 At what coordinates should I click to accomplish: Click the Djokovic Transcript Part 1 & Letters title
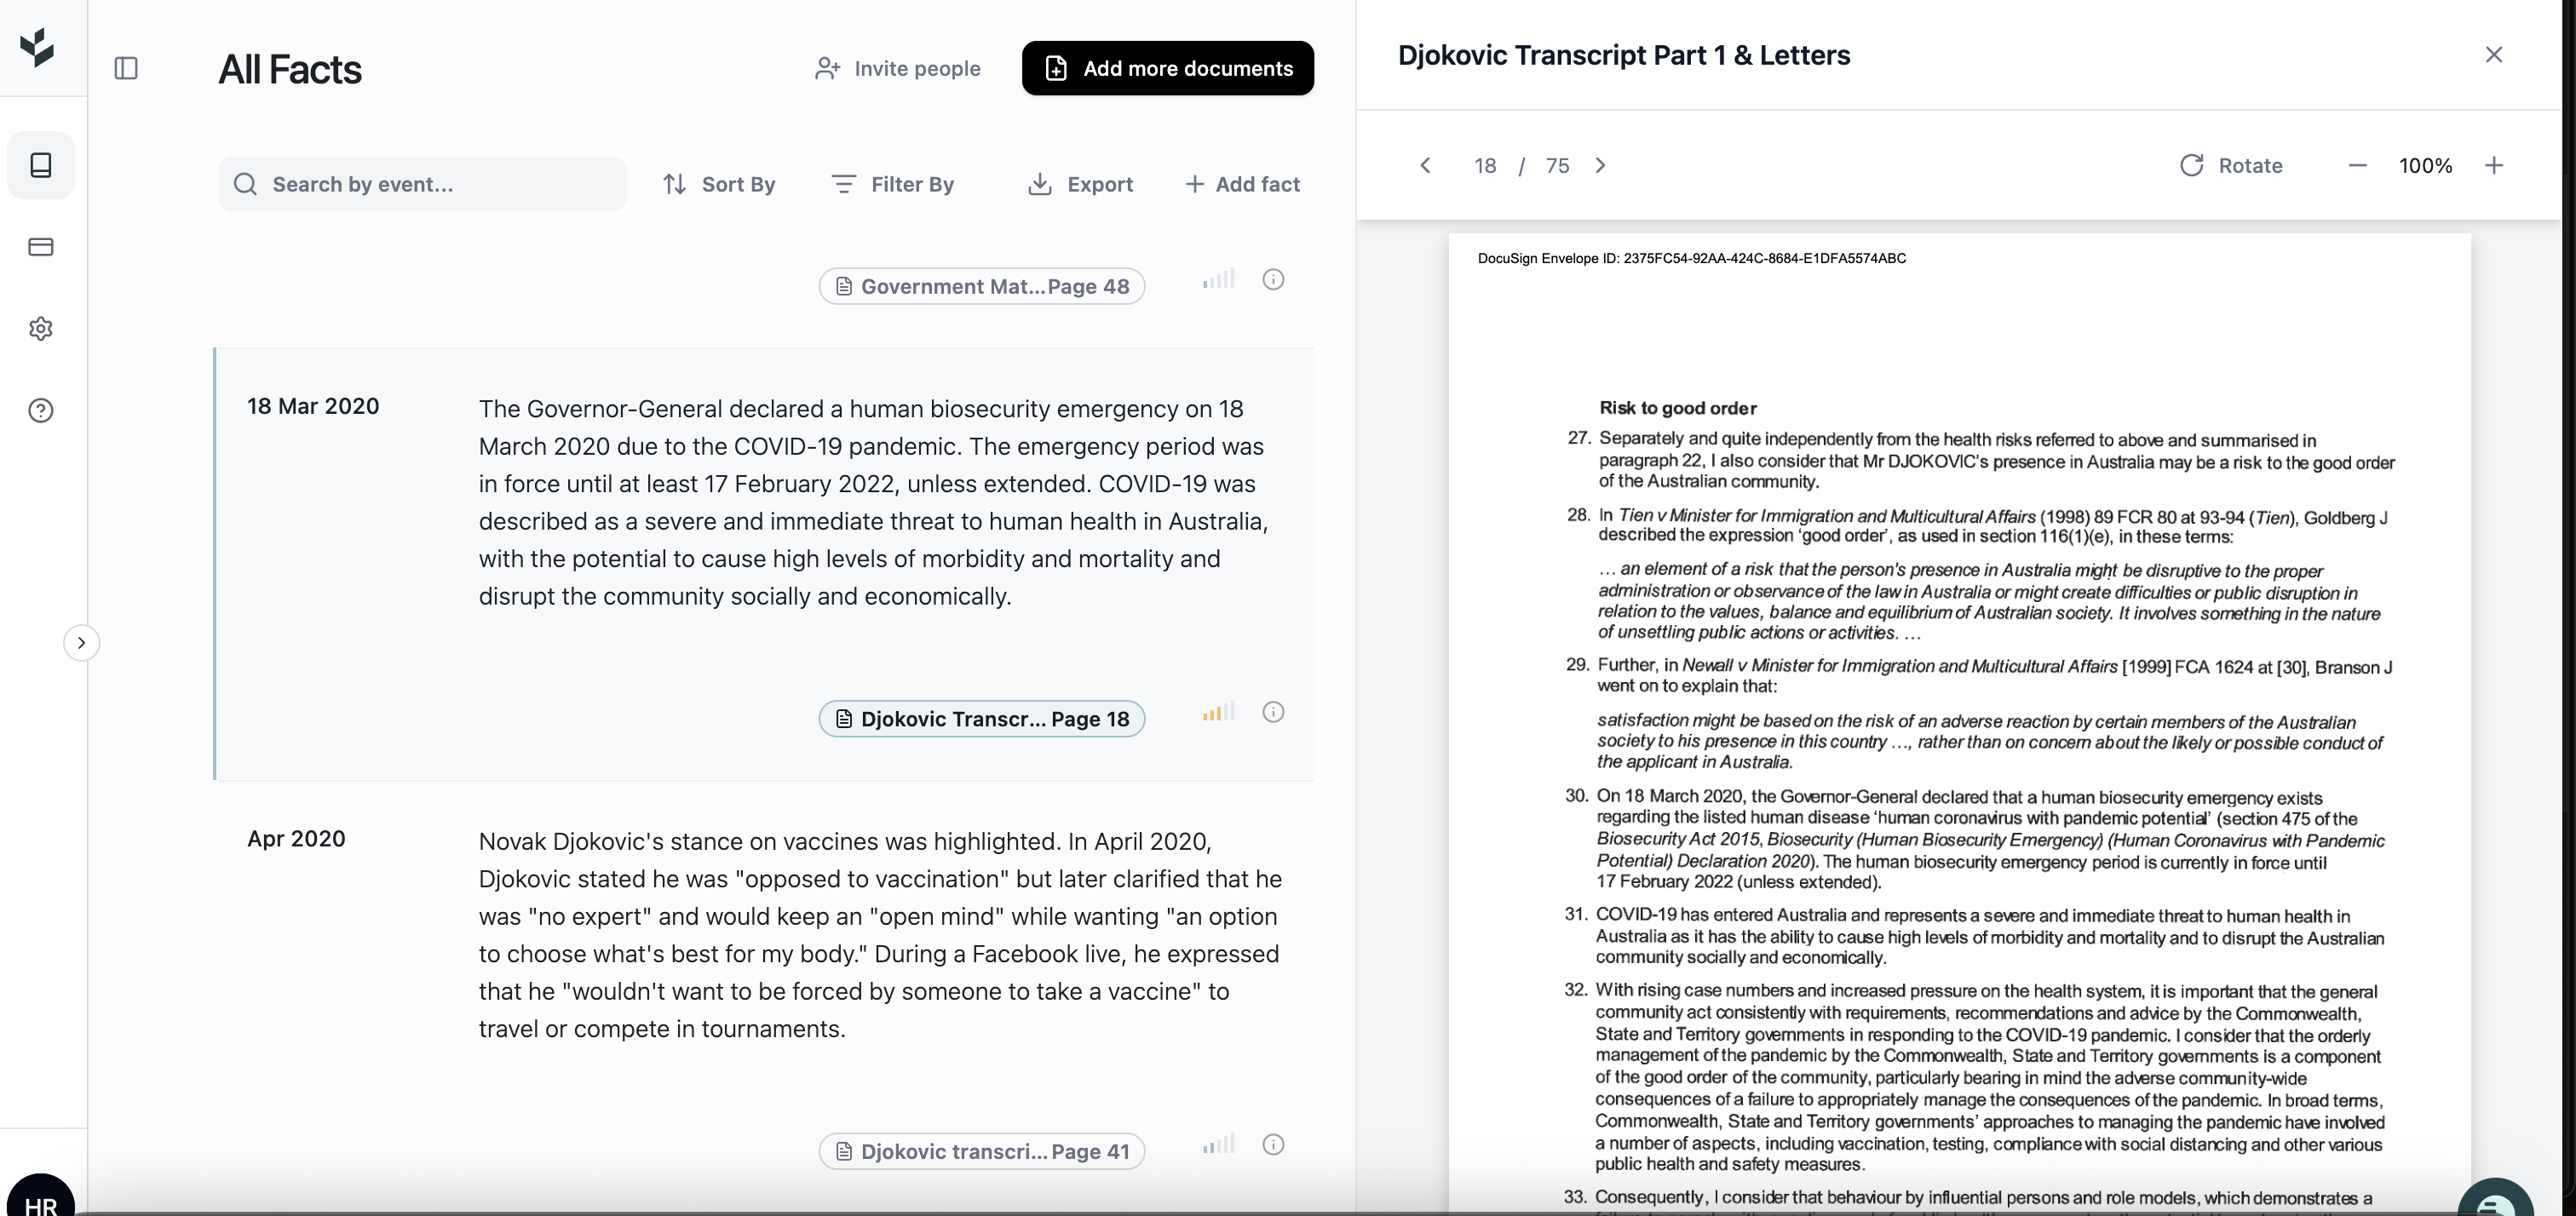tap(1624, 55)
